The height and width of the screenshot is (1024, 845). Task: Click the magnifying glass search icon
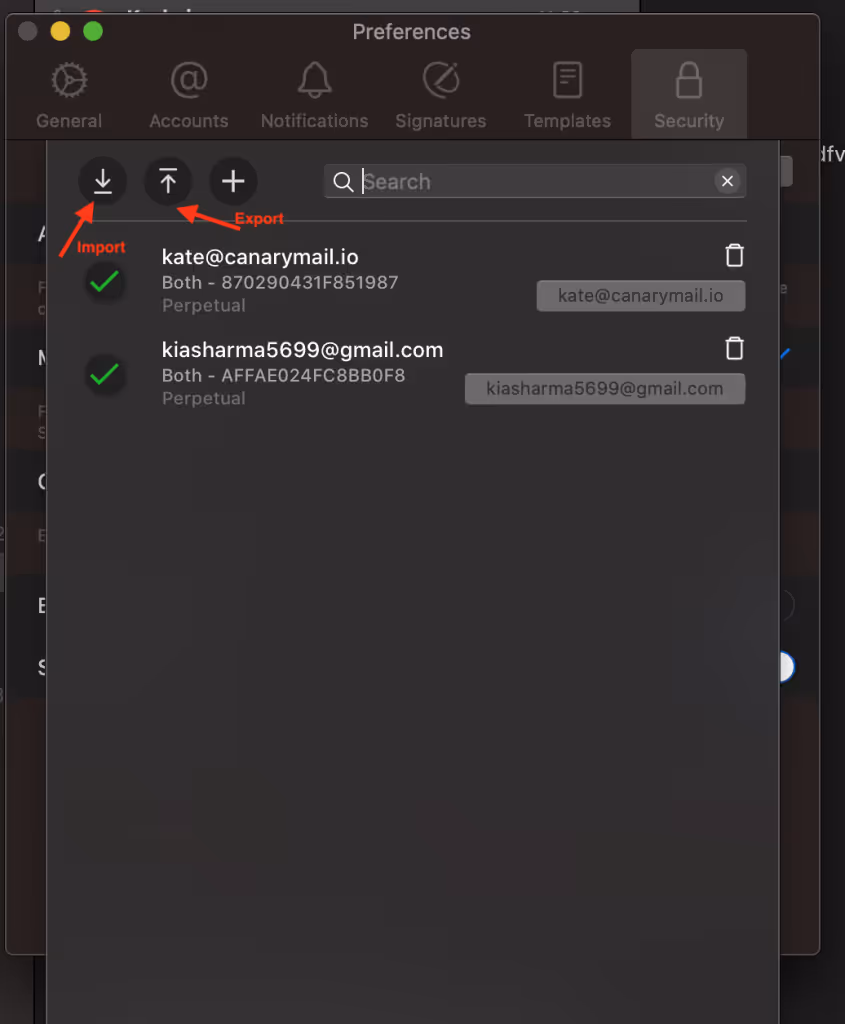343,182
